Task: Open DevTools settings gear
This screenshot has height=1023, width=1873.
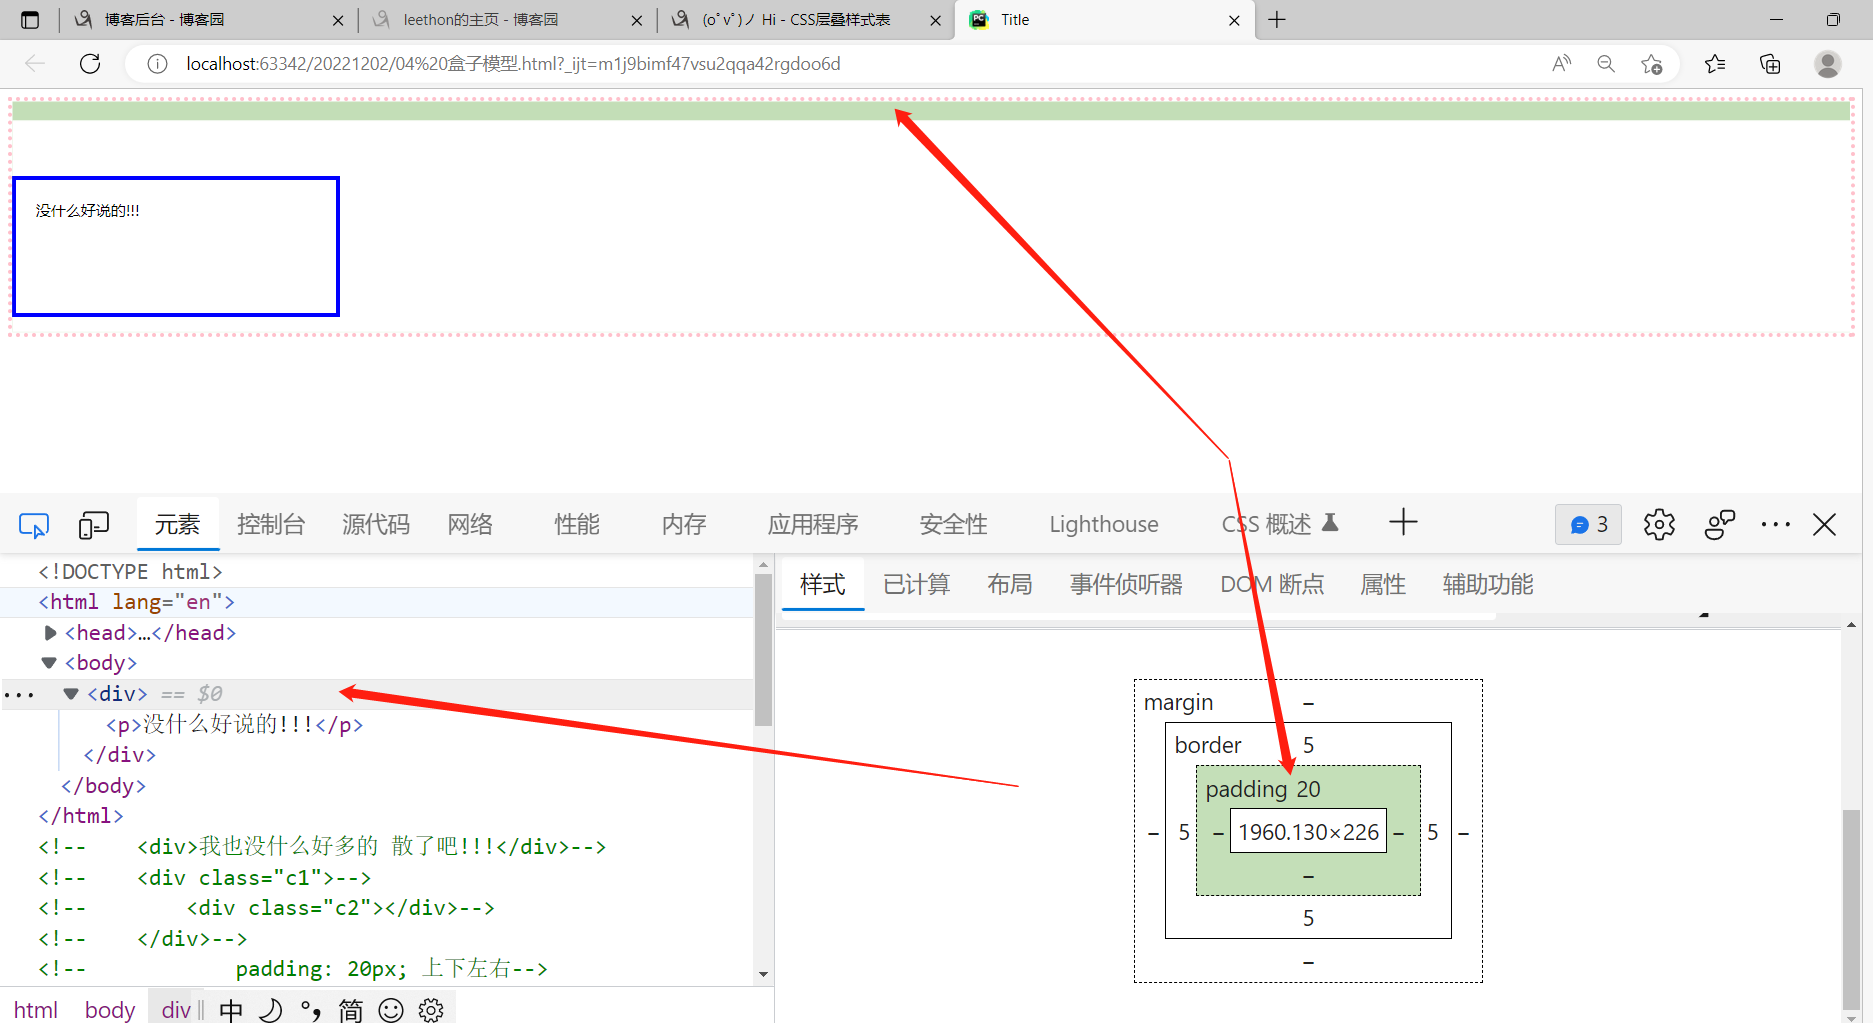Action: click(x=1659, y=524)
